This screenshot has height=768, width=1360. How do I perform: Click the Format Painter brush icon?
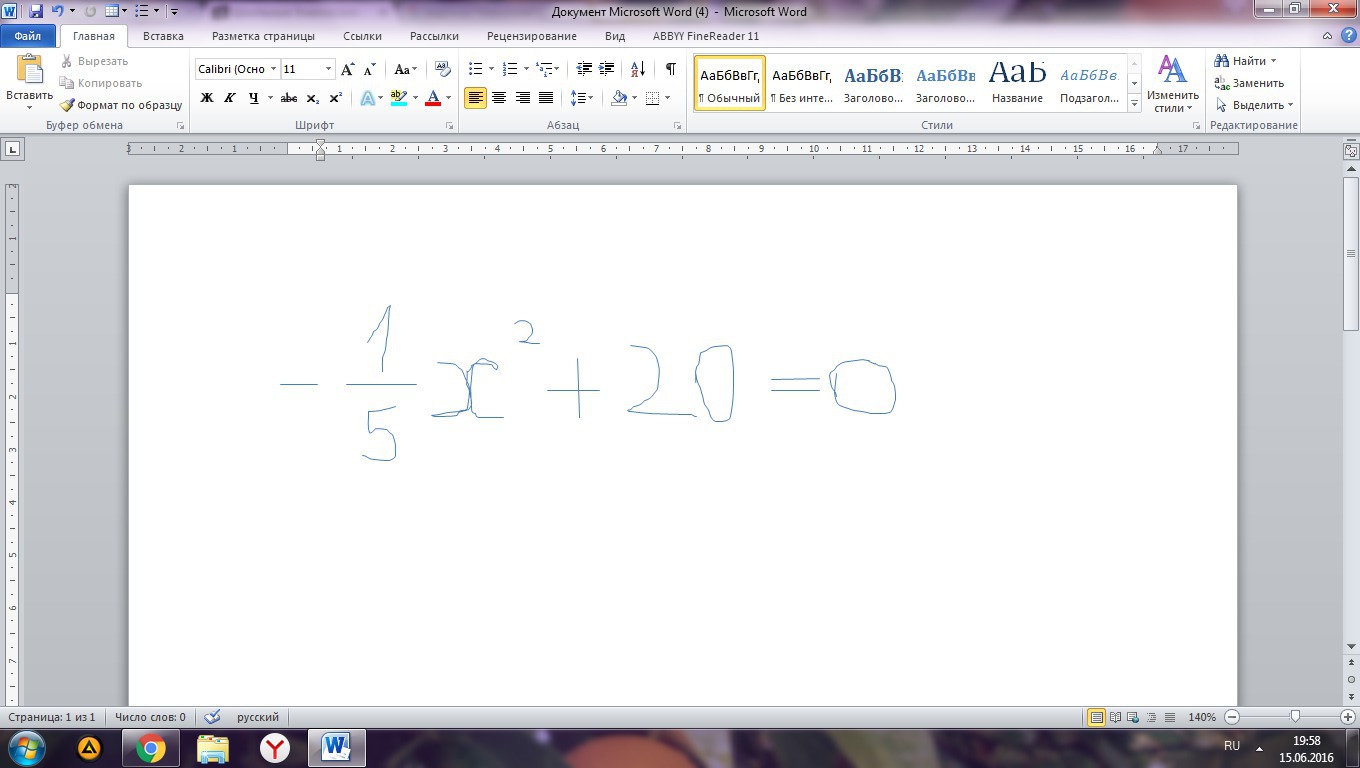pyautogui.click(x=68, y=105)
